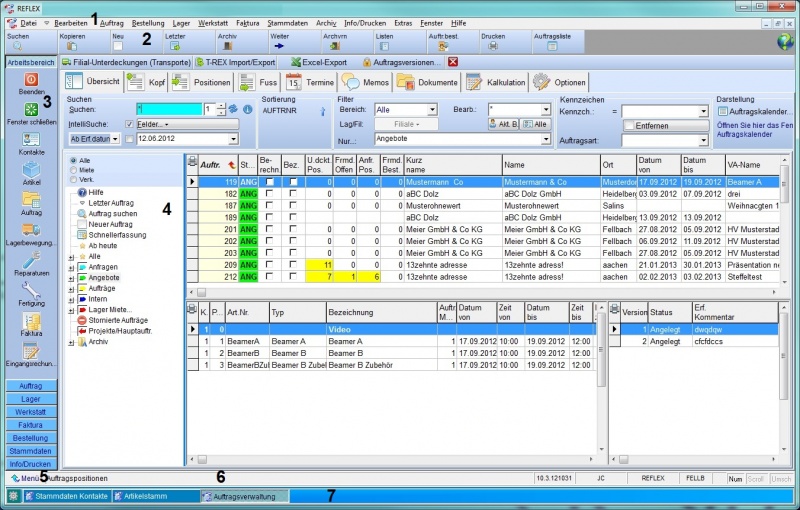Switch to the Kalkulation tab
Image resolution: width=800 pixels, height=510 pixels.
496,82
